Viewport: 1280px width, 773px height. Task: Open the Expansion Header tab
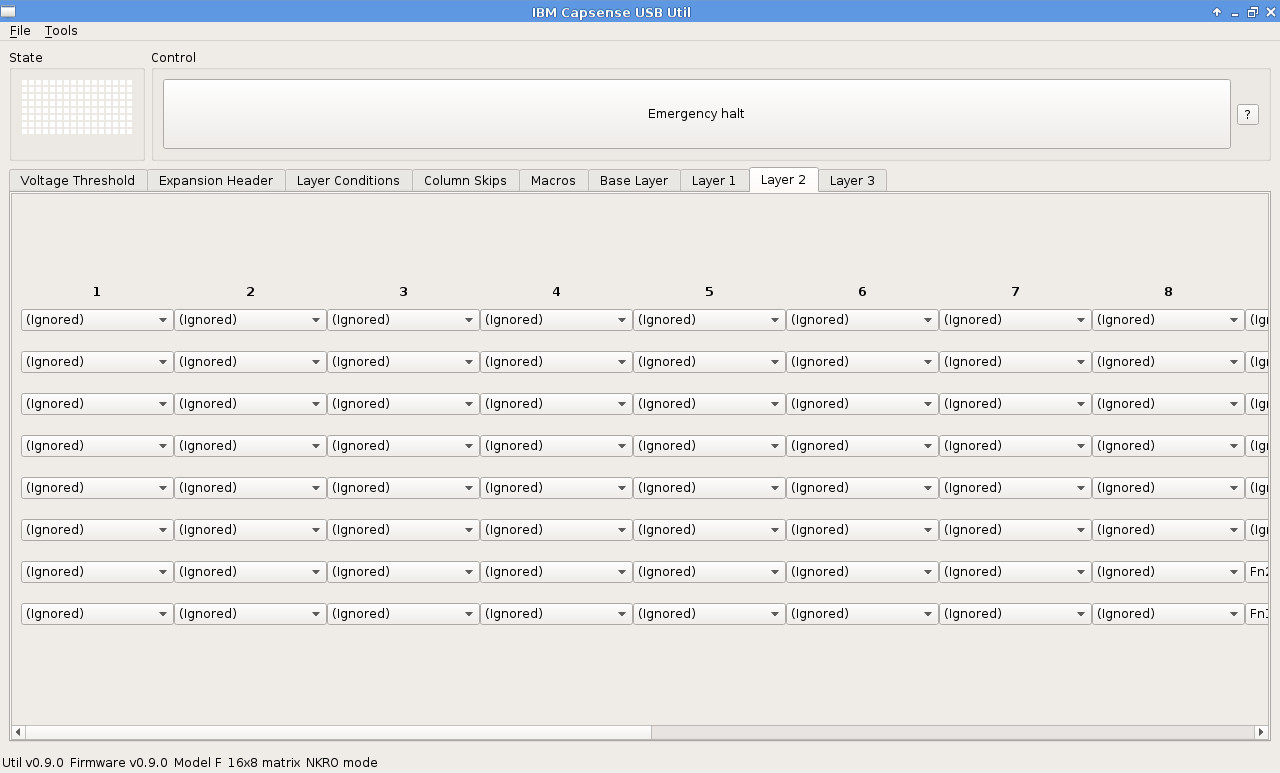(x=216, y=181)
